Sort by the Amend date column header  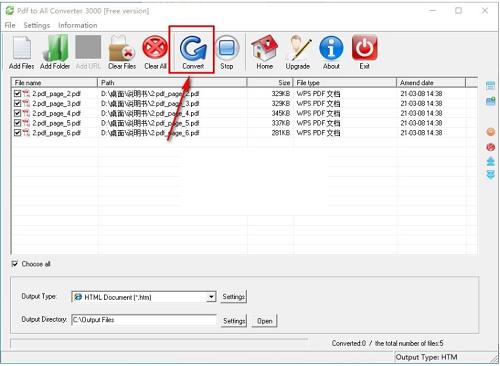point(431,82)
